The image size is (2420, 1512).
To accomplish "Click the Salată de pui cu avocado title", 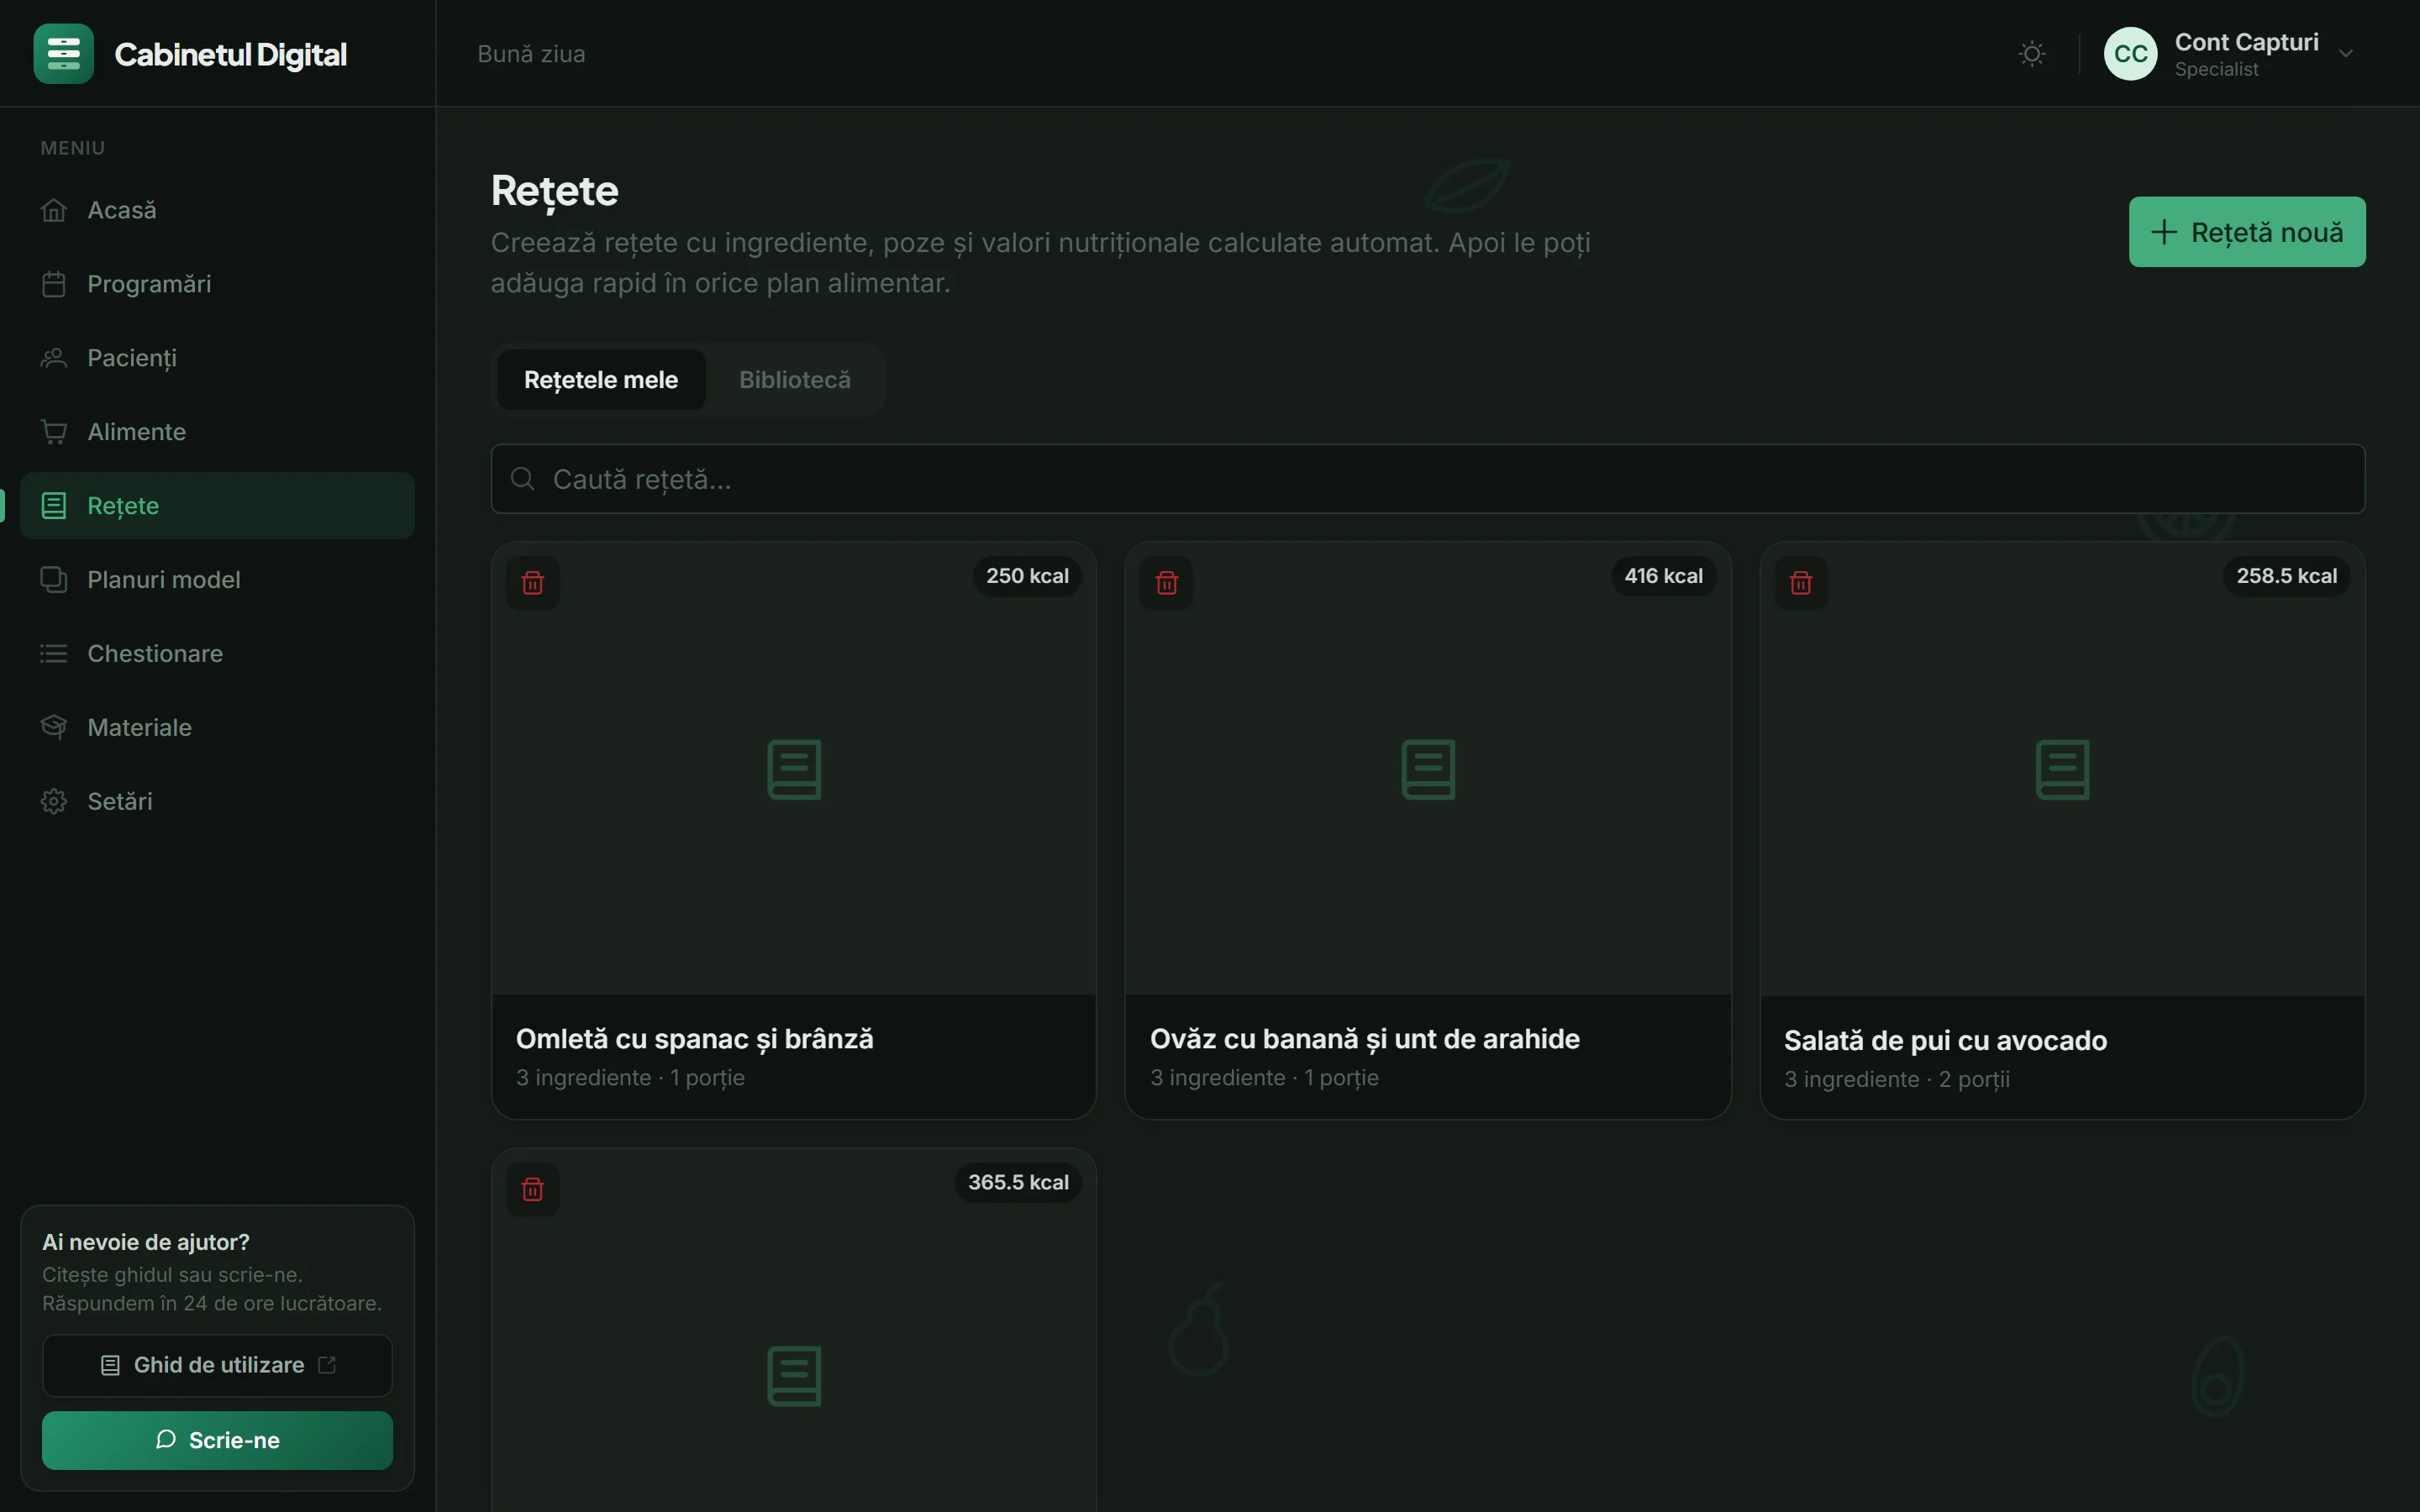I will pyautogui.click(x=1945, y=1041).
